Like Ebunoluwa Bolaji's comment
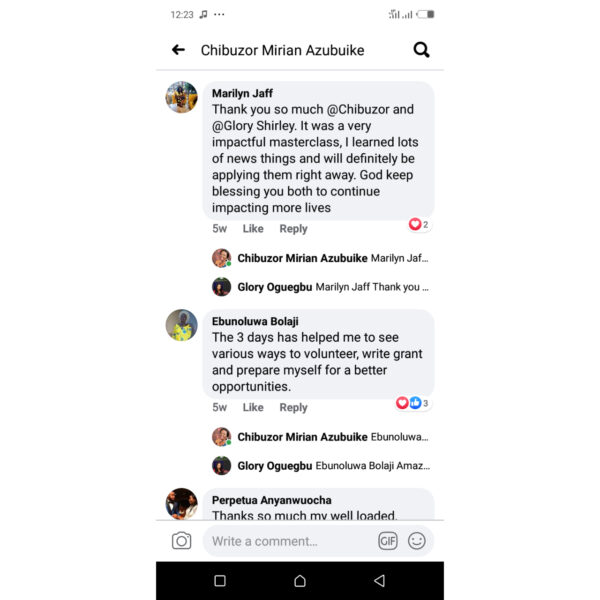Viewport: 600px width, 600px height. (x=253, y=407)
